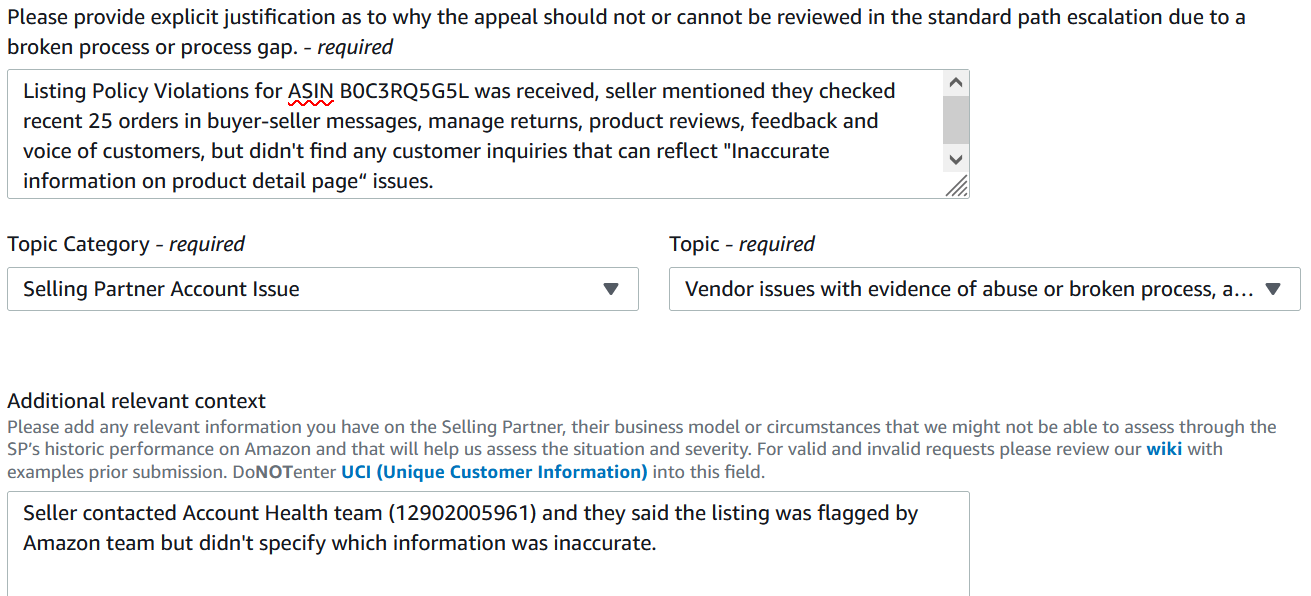Expand the Vendor issues Topic dropdown

(985, 289)
